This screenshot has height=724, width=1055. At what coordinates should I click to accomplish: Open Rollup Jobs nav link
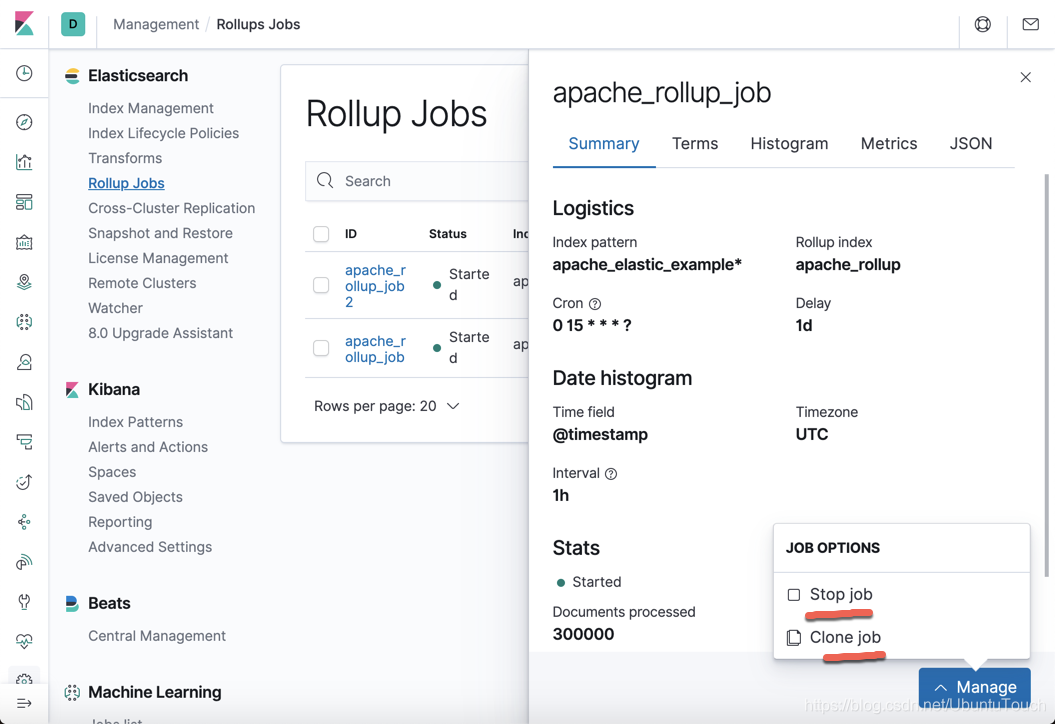126,183
